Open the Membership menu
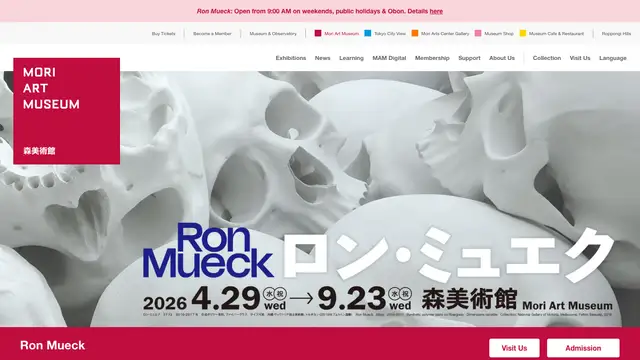The image size is (640, 360). [x=432, y=58]
